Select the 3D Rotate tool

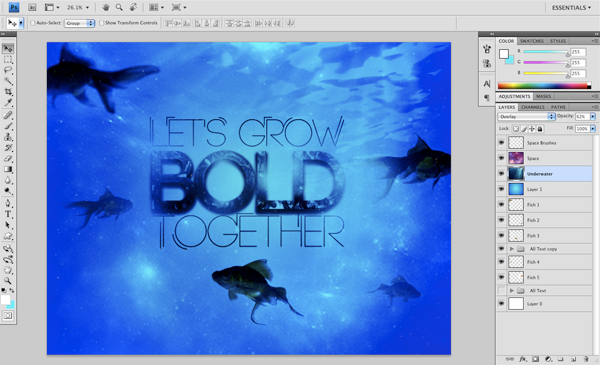[8, 249]
